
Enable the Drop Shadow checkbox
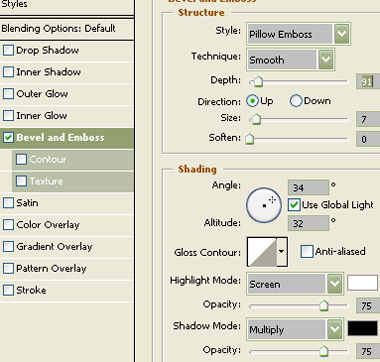(x=8, y=50)
